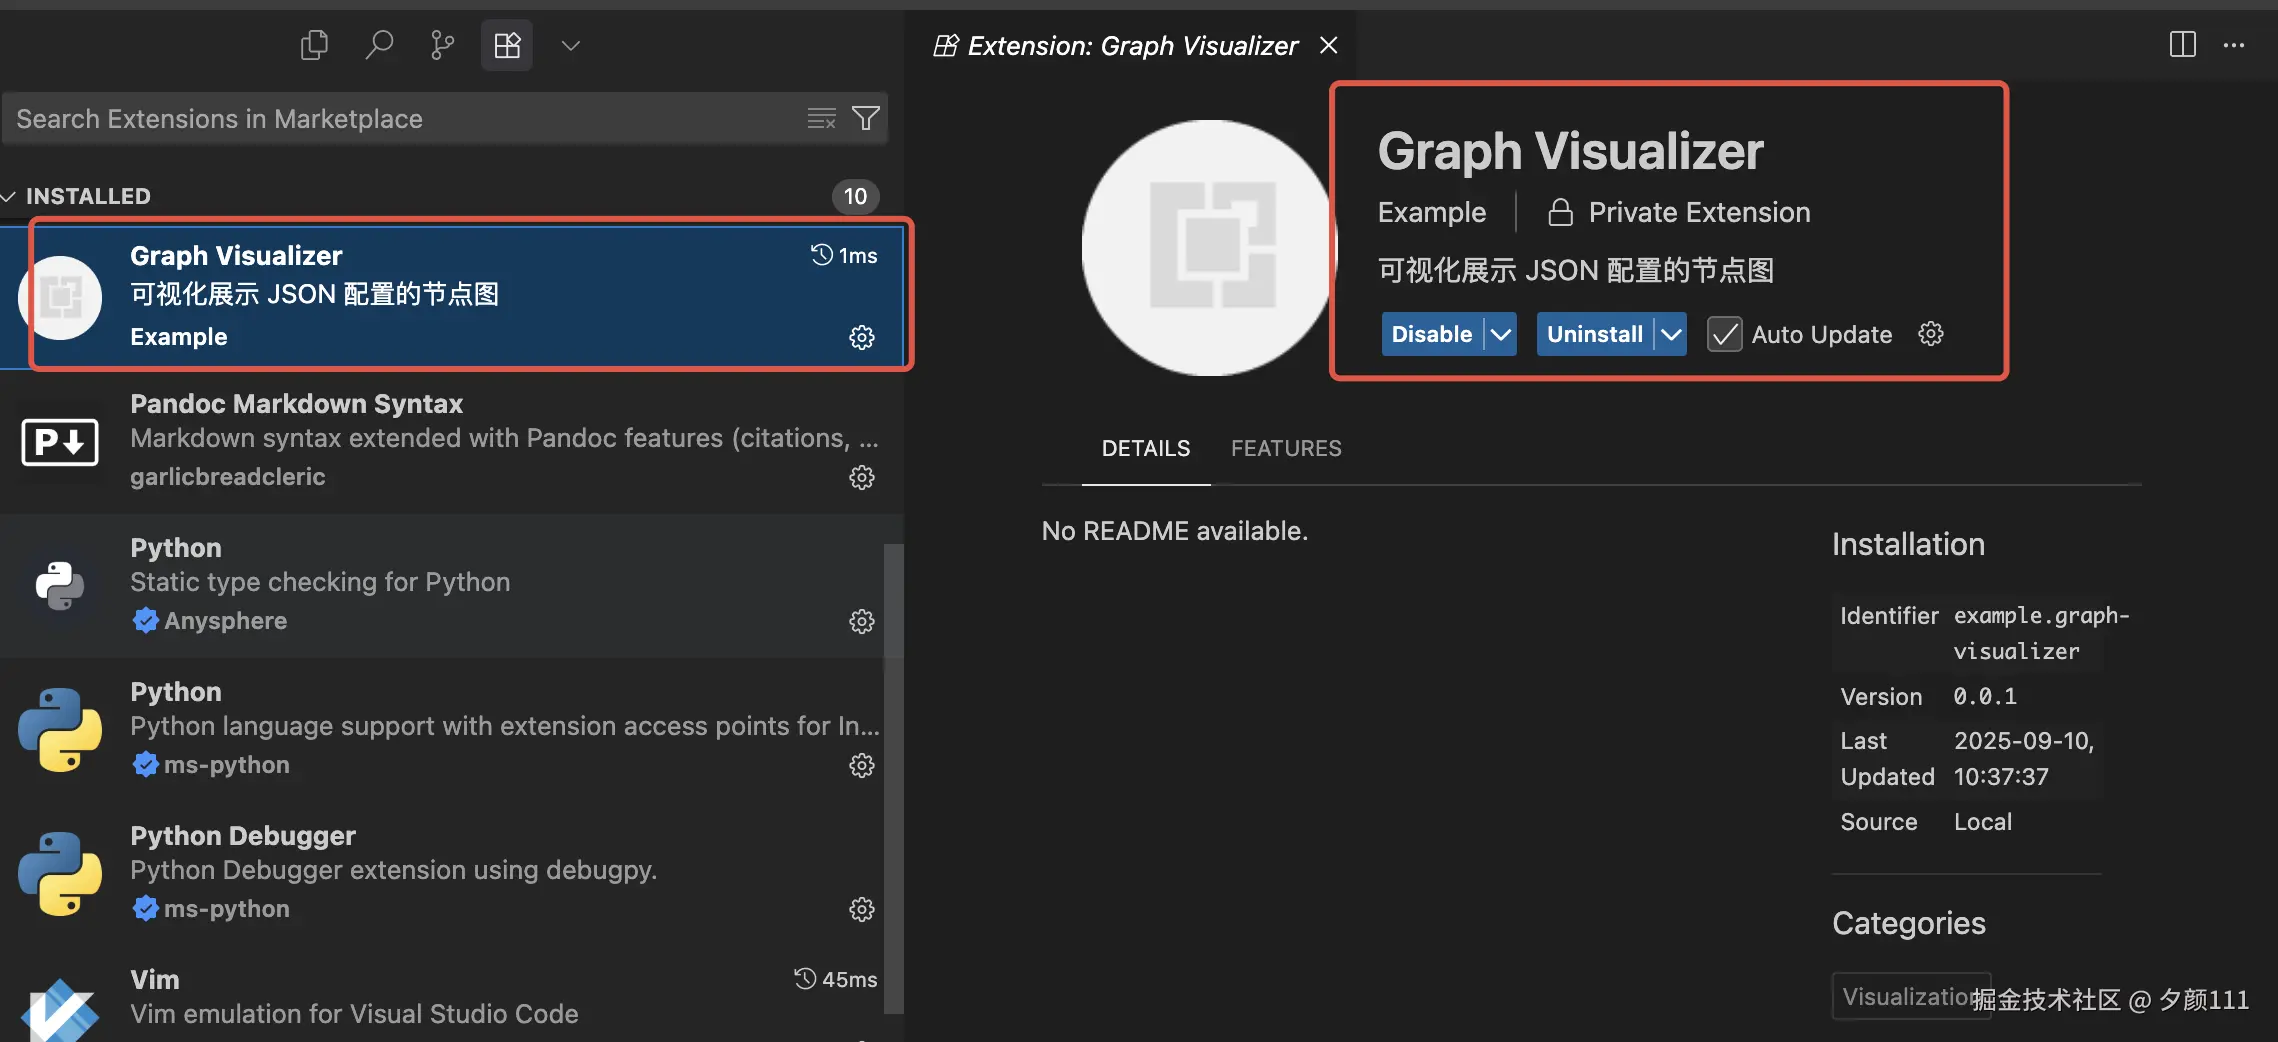
Task: Open manage gear for Python Debugger
Action: tap(862, 909)
